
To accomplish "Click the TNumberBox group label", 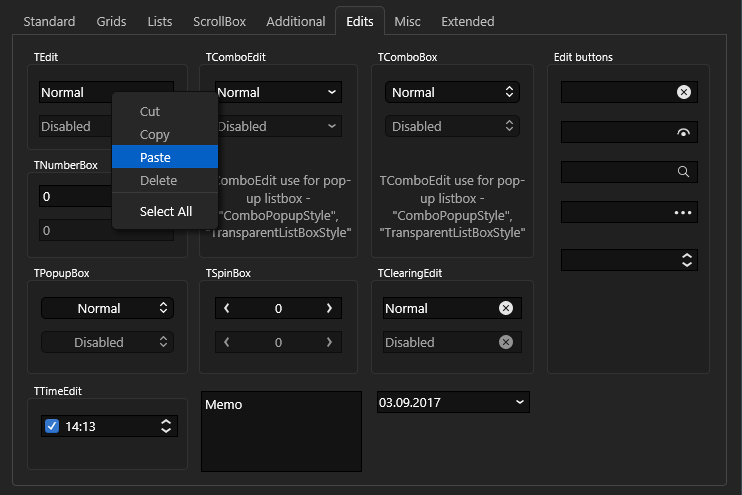I will click(x=65, y=165).
